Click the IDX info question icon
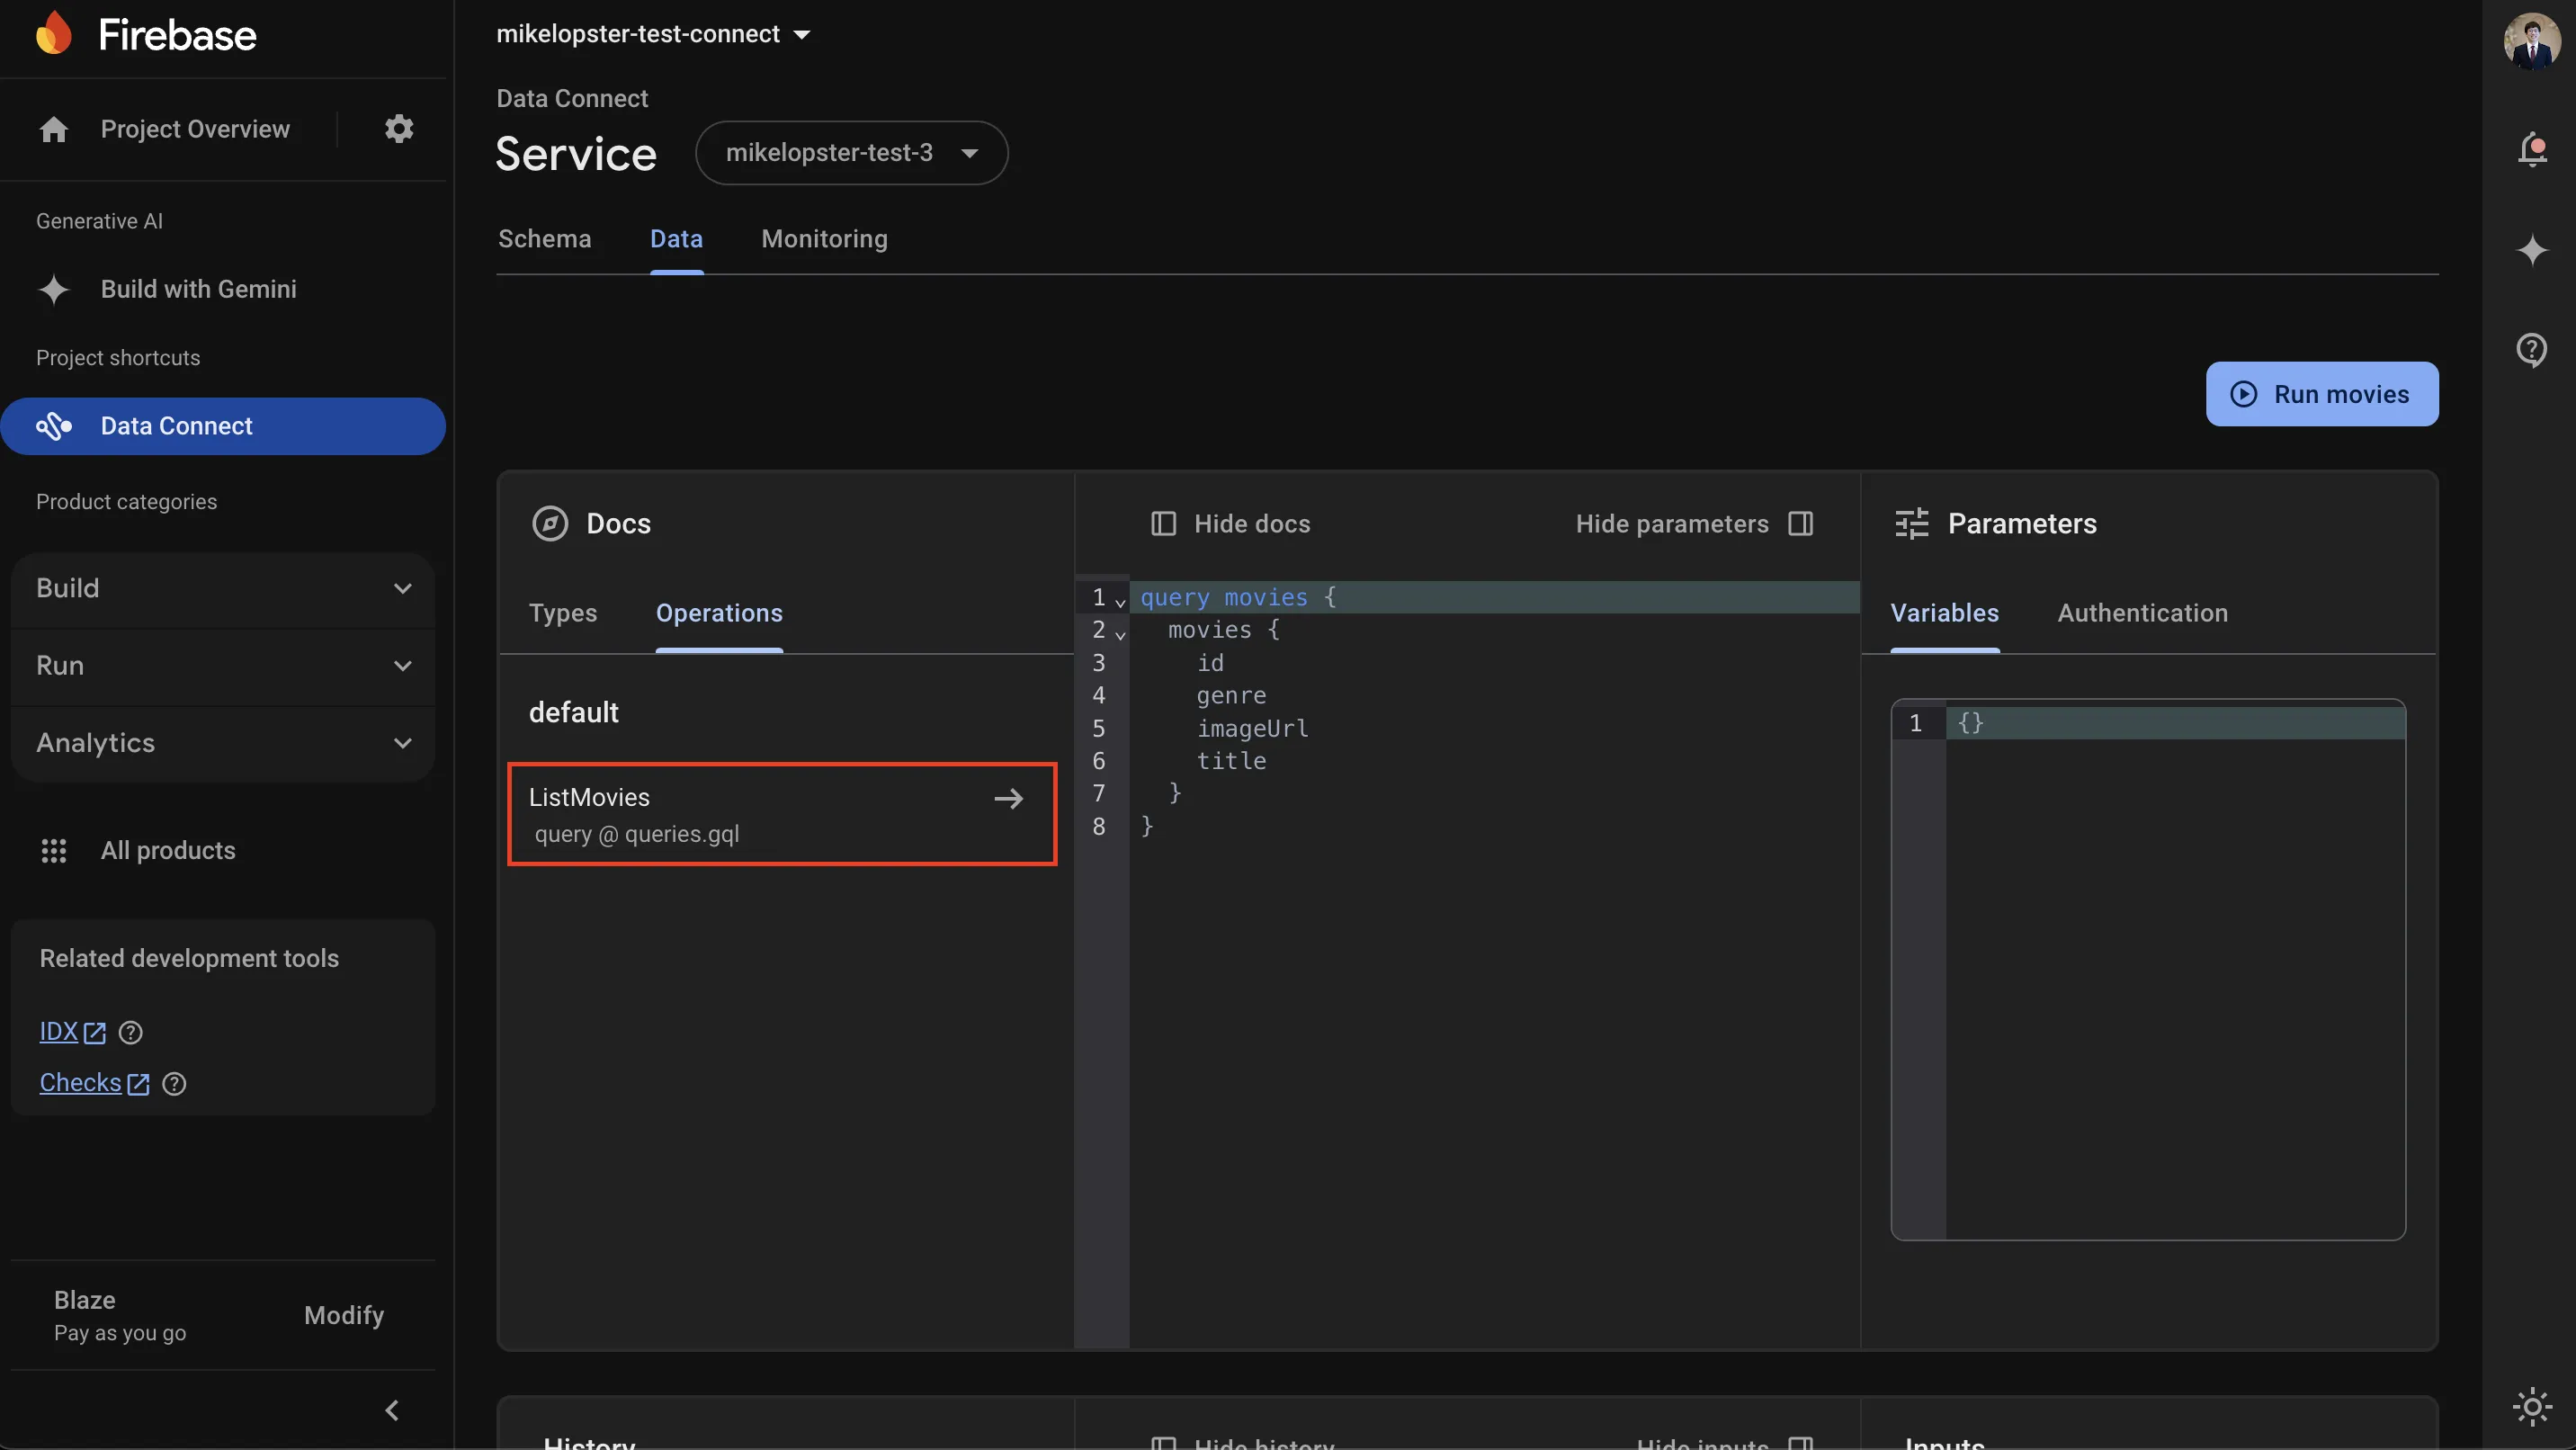This screenshot has width=2576, height=1450. point(131,1032)
